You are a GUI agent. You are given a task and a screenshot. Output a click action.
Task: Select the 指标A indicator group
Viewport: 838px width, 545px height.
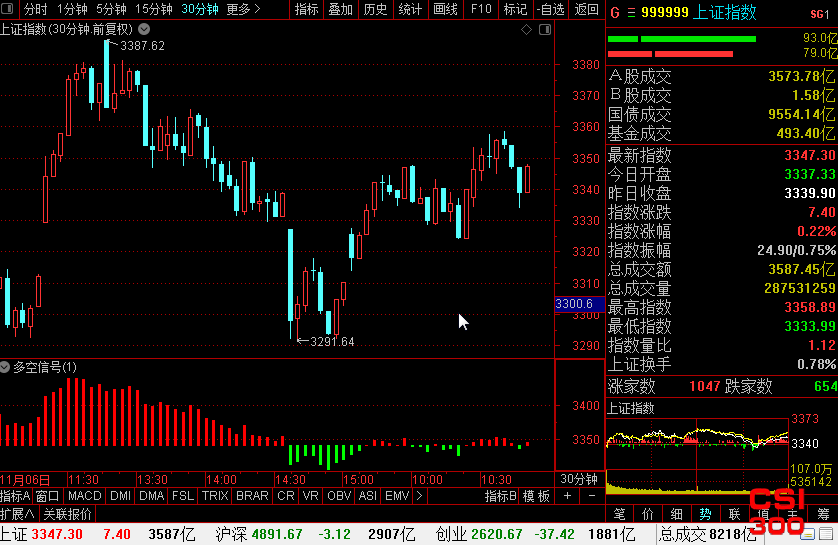coord(15,496)
